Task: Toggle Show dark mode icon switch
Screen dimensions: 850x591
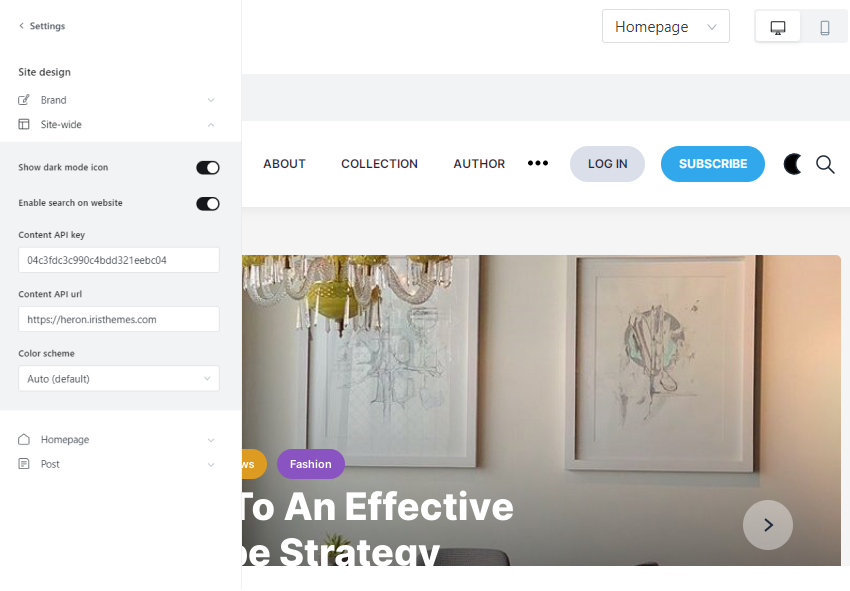Action: click(x=208, y=168)
